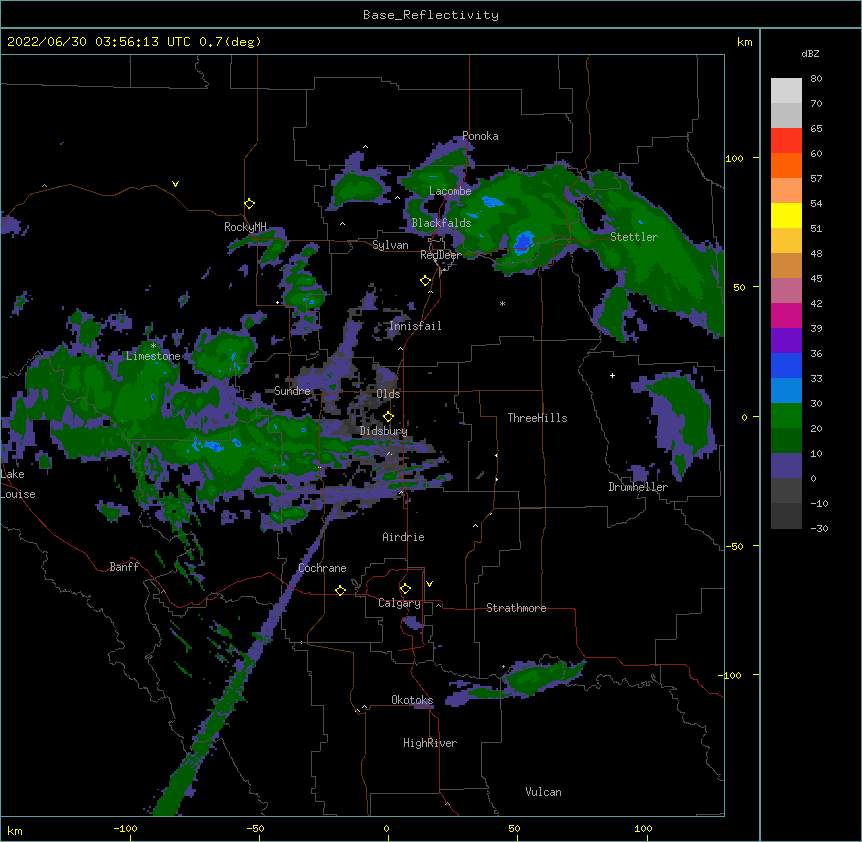Click the yellow diamond marker above Calgary label

pos(405,589)
